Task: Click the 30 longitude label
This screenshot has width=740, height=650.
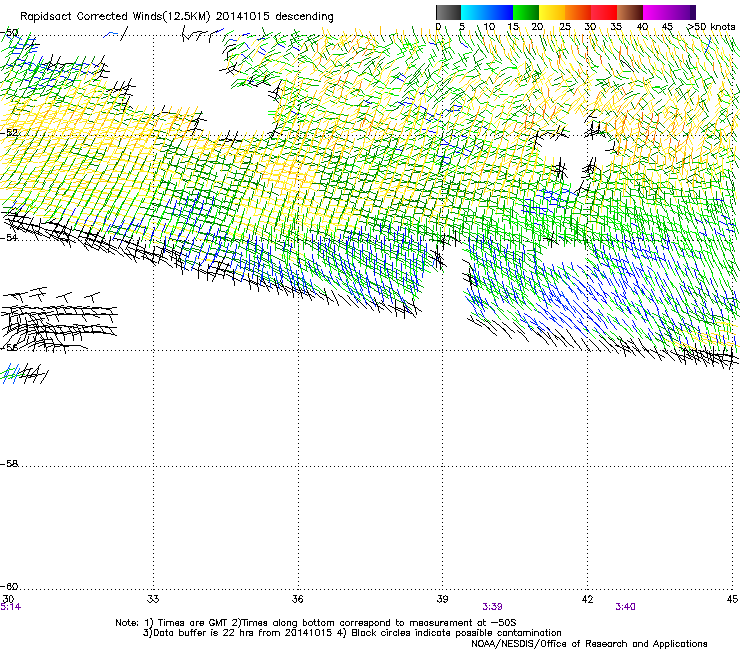Action: pos(8,599)
